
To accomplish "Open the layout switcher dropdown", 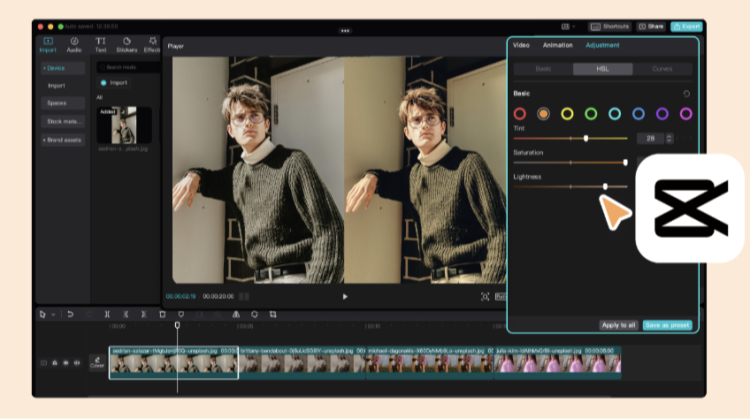I will coord(568,26).
